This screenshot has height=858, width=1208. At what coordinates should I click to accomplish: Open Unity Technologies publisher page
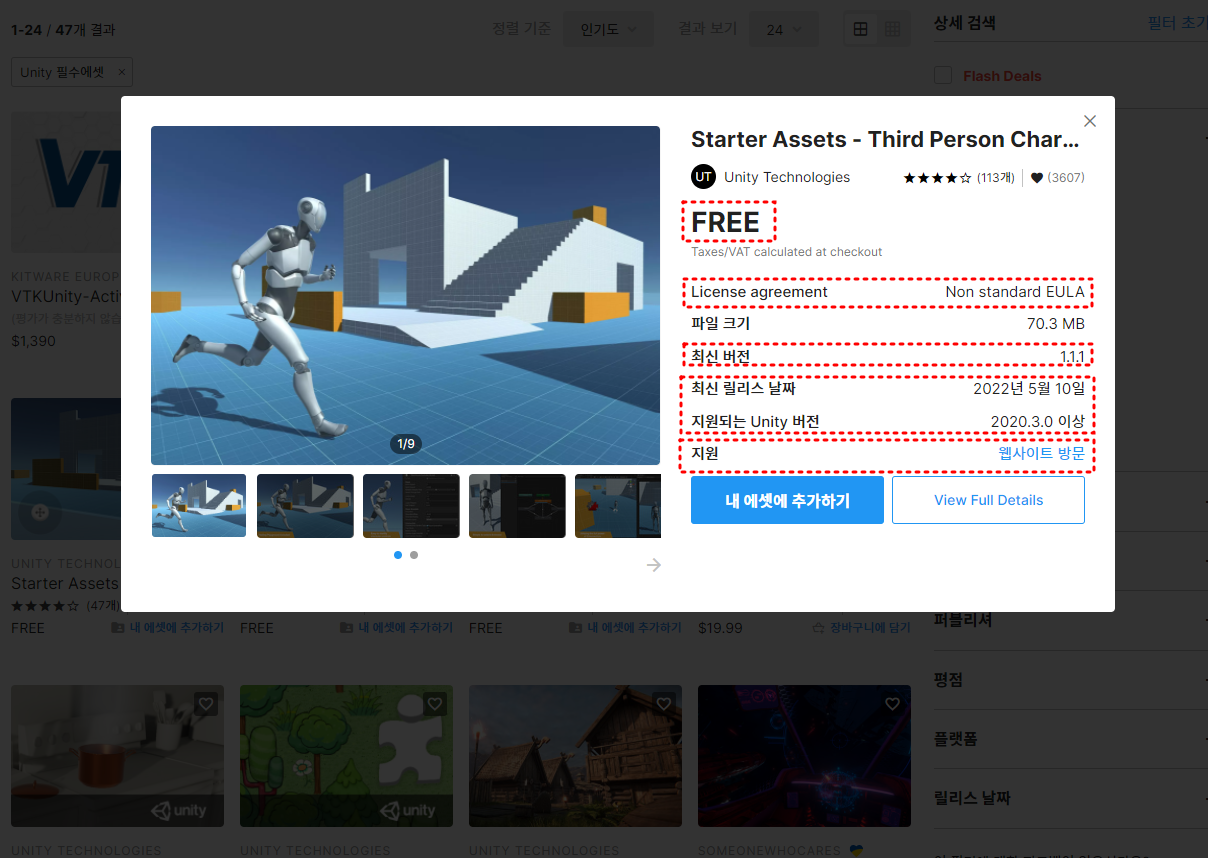tap(787, 177)
